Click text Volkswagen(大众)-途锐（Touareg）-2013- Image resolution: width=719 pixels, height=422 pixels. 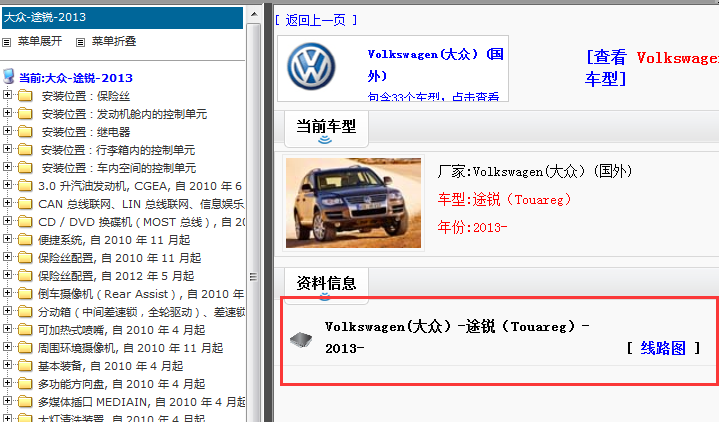(457, 337)
